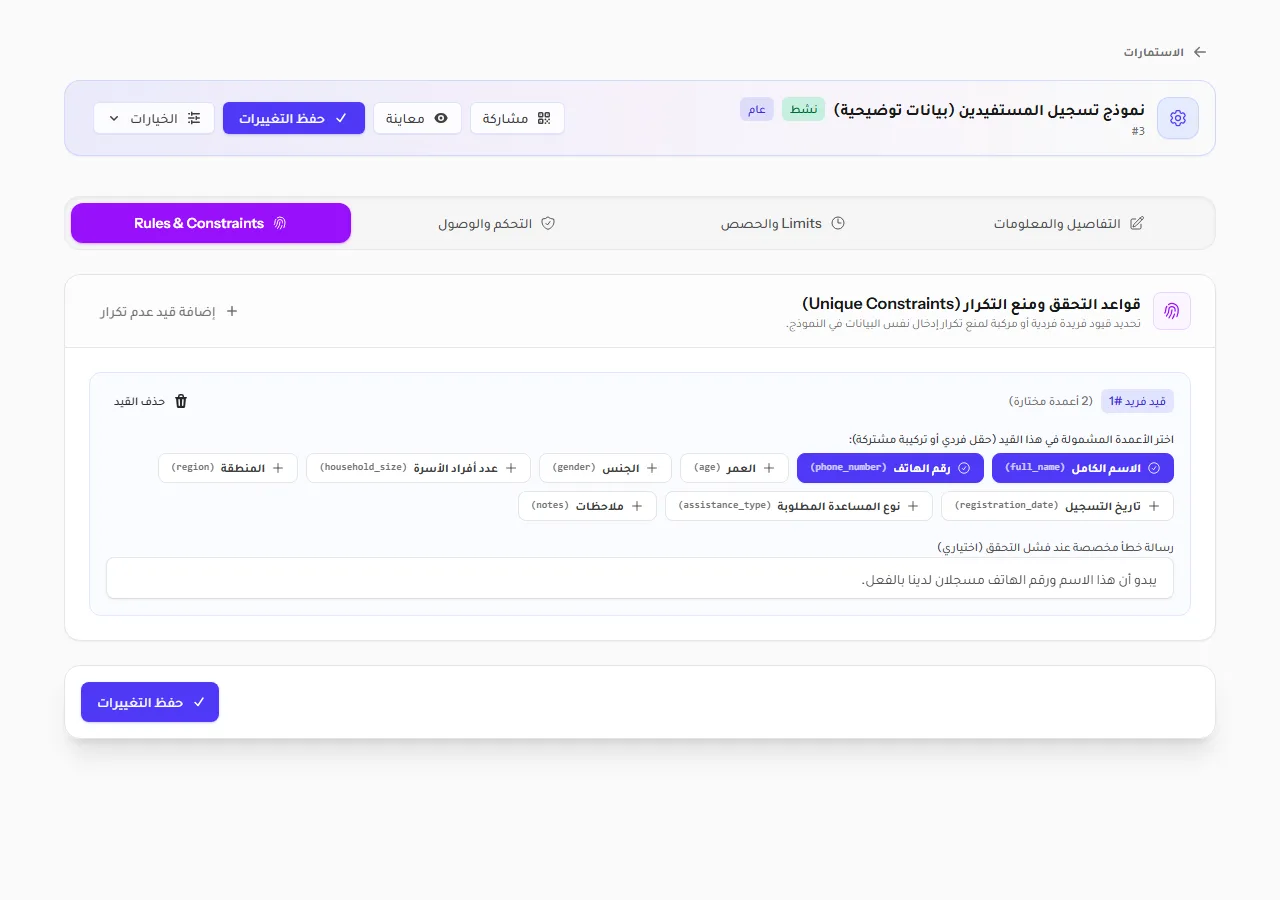Open the الخيارات dropdown chevron
This screenshot has width=1280, height=900.
pos(113,118)
